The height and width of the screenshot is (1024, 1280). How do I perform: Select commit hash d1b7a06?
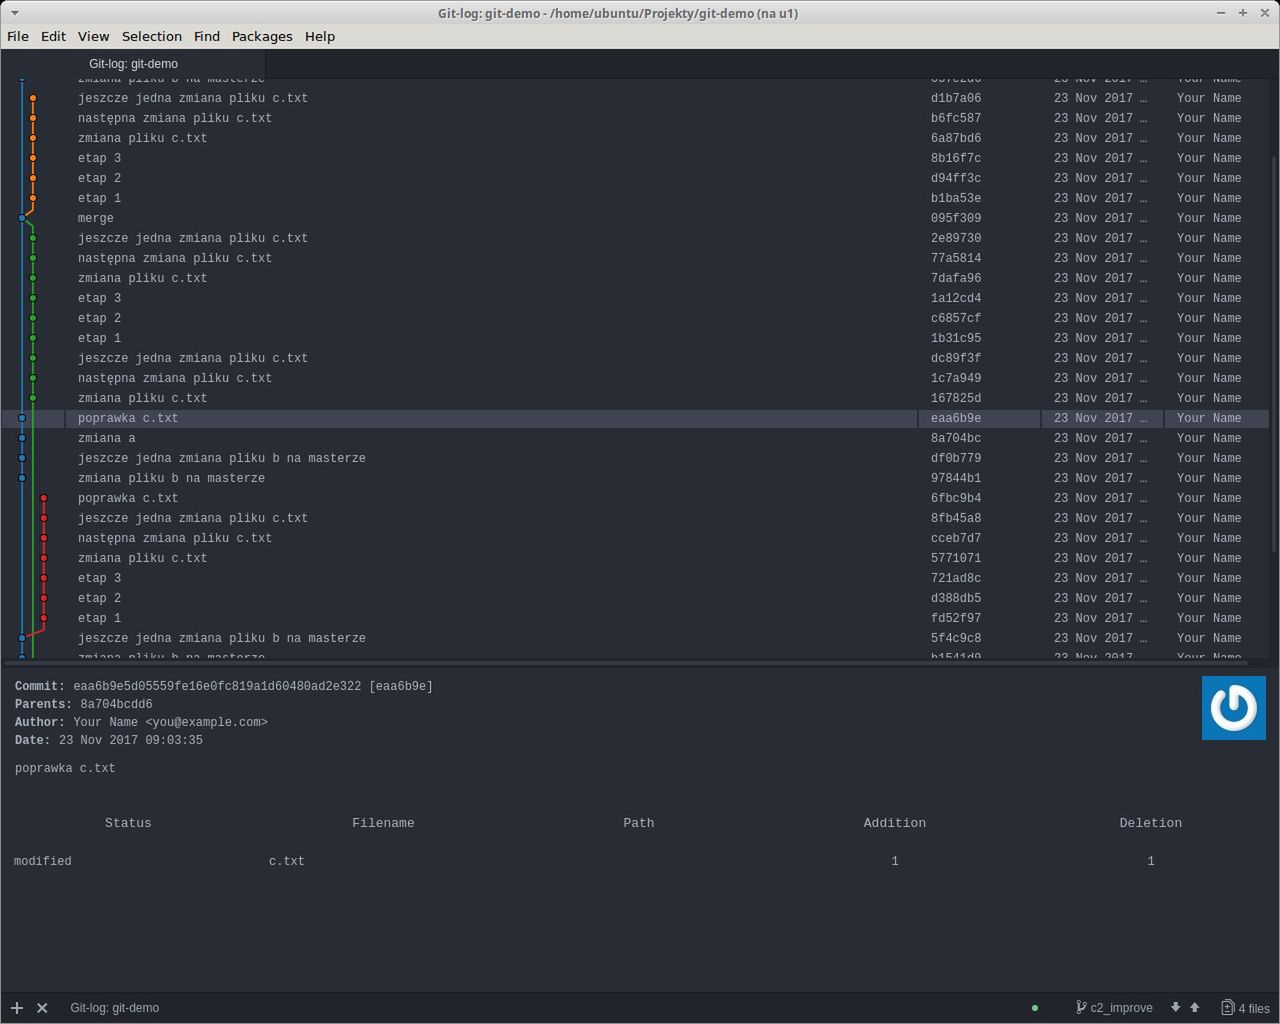coord(956,98)
